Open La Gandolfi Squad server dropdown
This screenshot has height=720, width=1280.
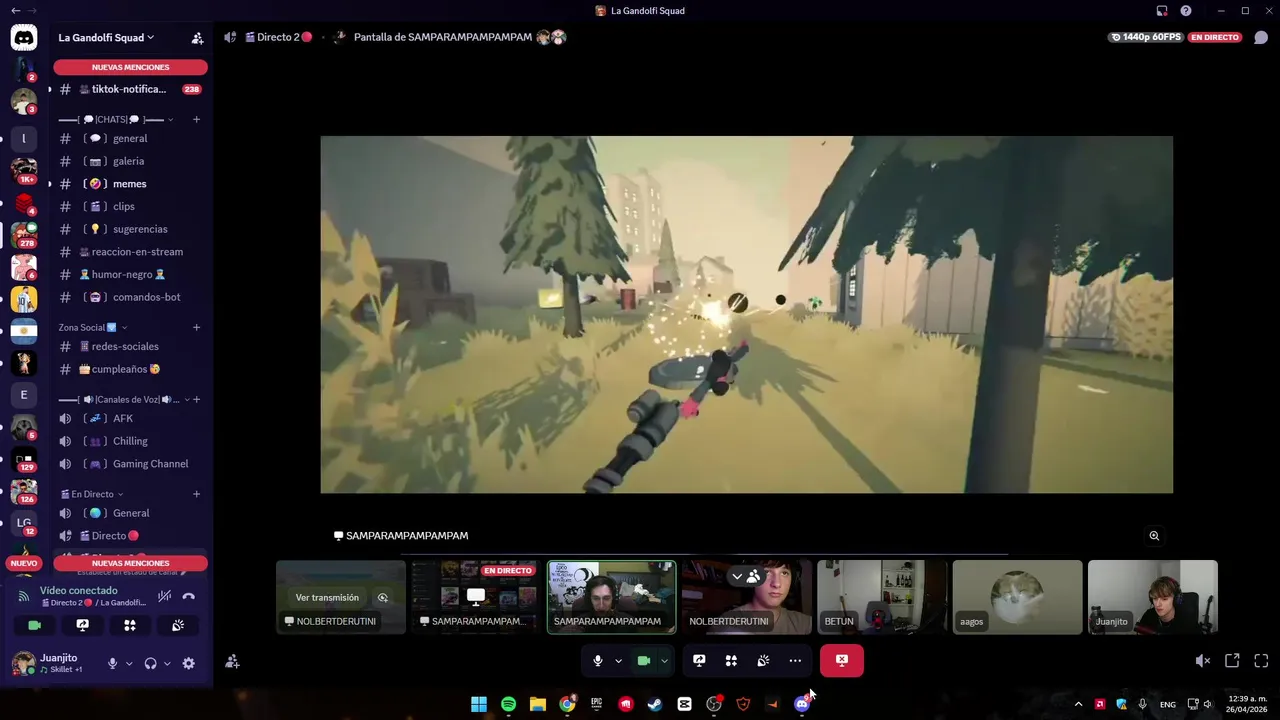click(106, 38)
